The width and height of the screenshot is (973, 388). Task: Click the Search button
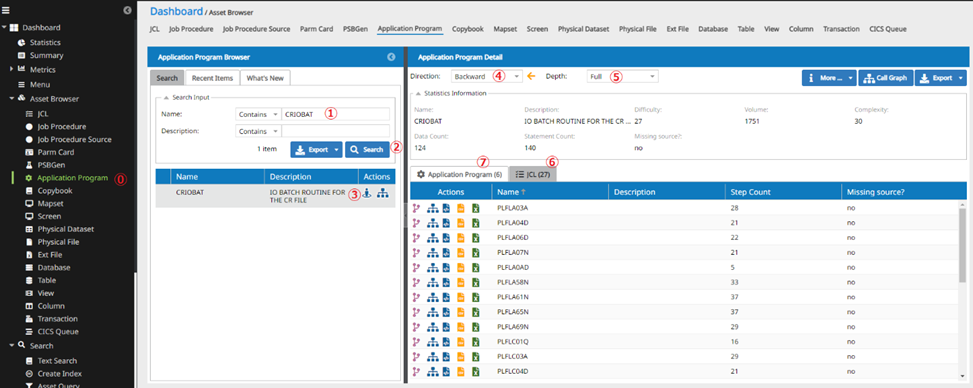point(367,150)
